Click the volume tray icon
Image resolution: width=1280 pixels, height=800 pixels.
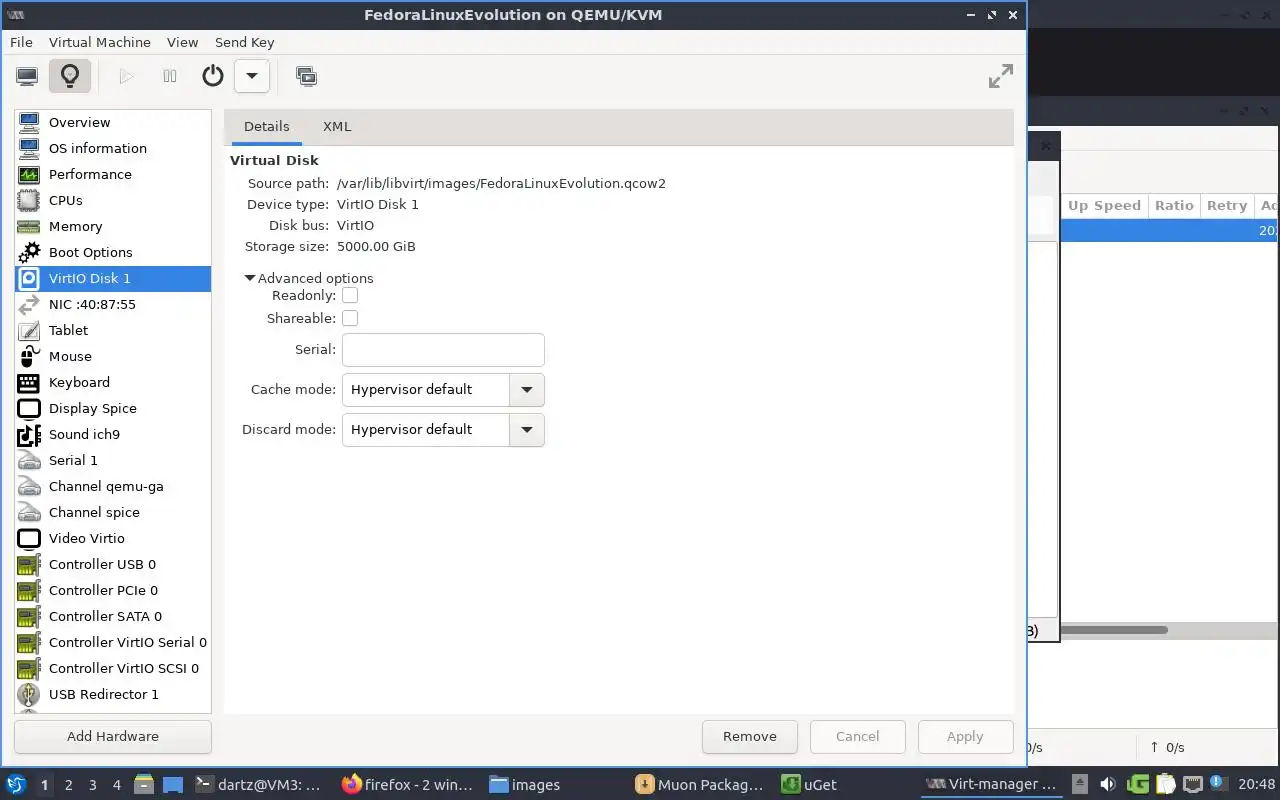(x=1107, y=784)
